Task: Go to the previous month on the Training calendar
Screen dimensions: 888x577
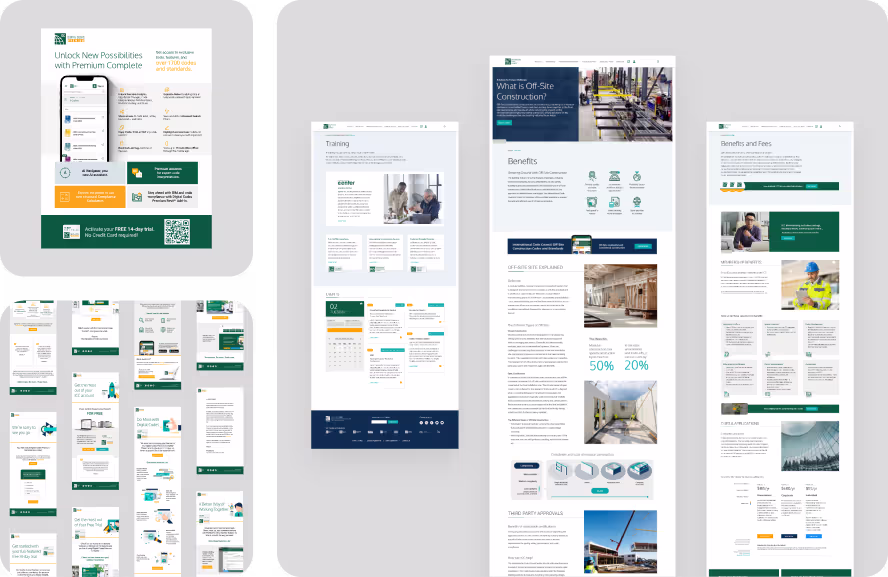Action: 329,338
